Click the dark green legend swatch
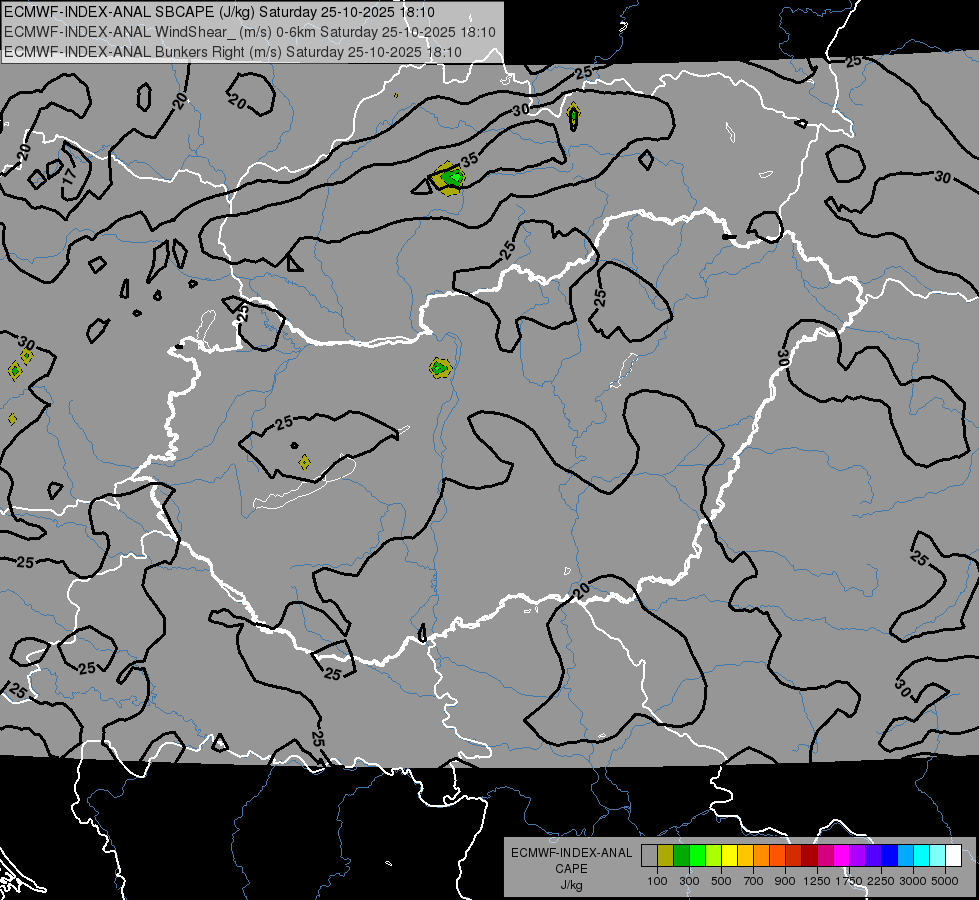Screen dimensions: 979x900 682,855
